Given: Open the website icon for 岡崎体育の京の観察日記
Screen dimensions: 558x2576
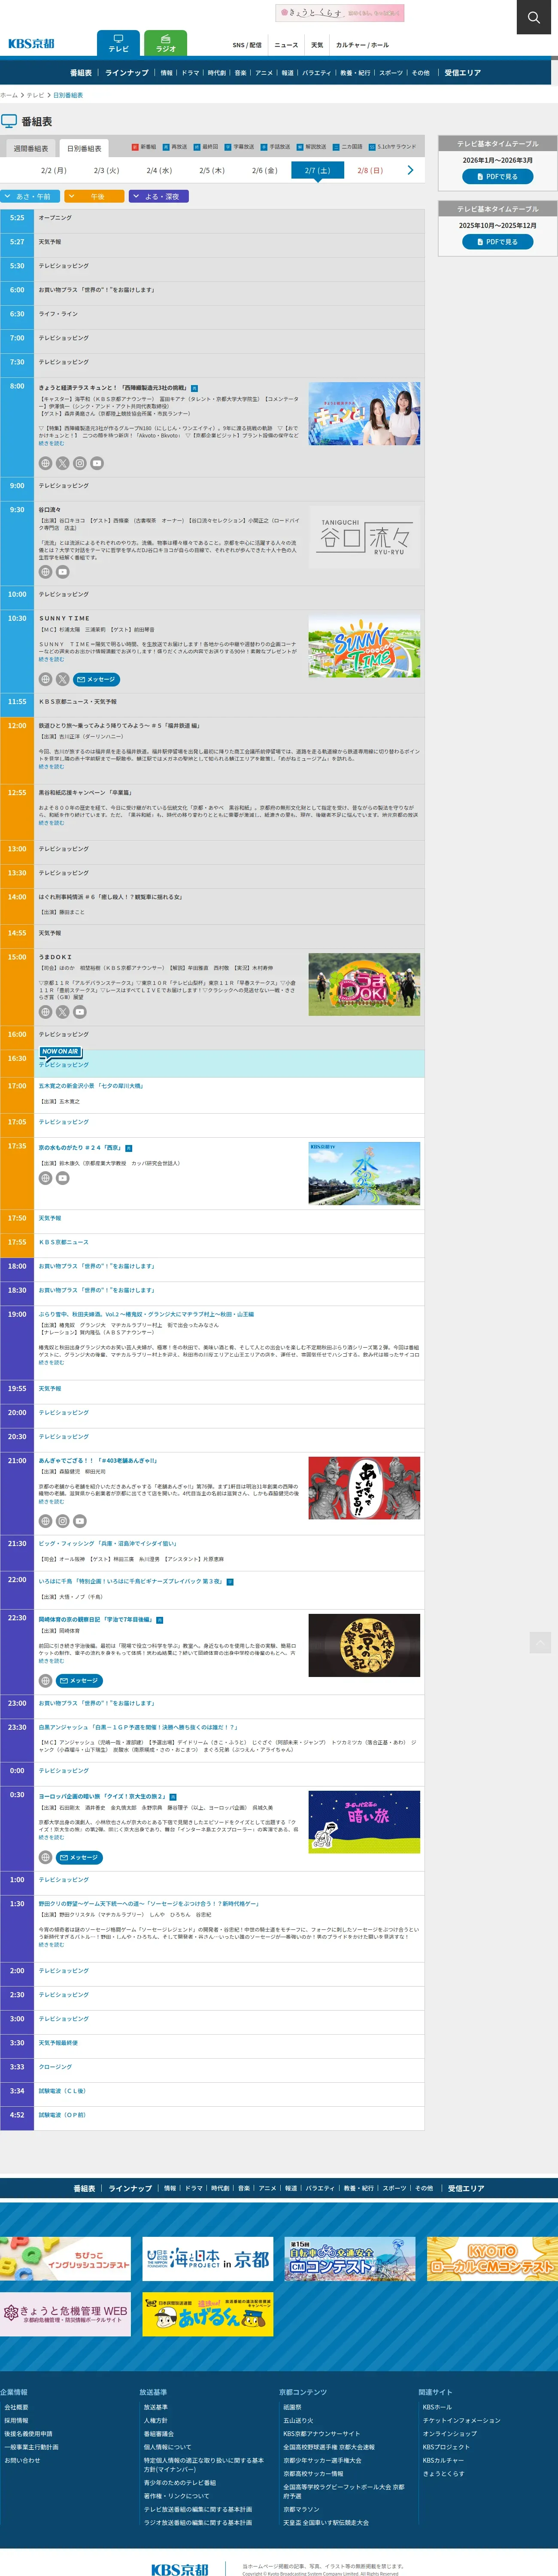Looking at the screenshot, I should click(45, 1681).
